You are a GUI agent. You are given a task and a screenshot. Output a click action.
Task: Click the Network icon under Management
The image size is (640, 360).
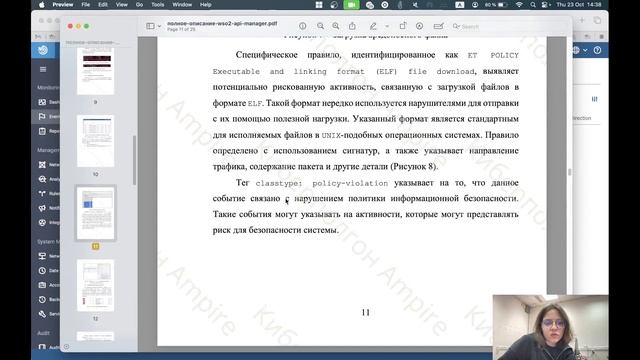coord(42,164)
